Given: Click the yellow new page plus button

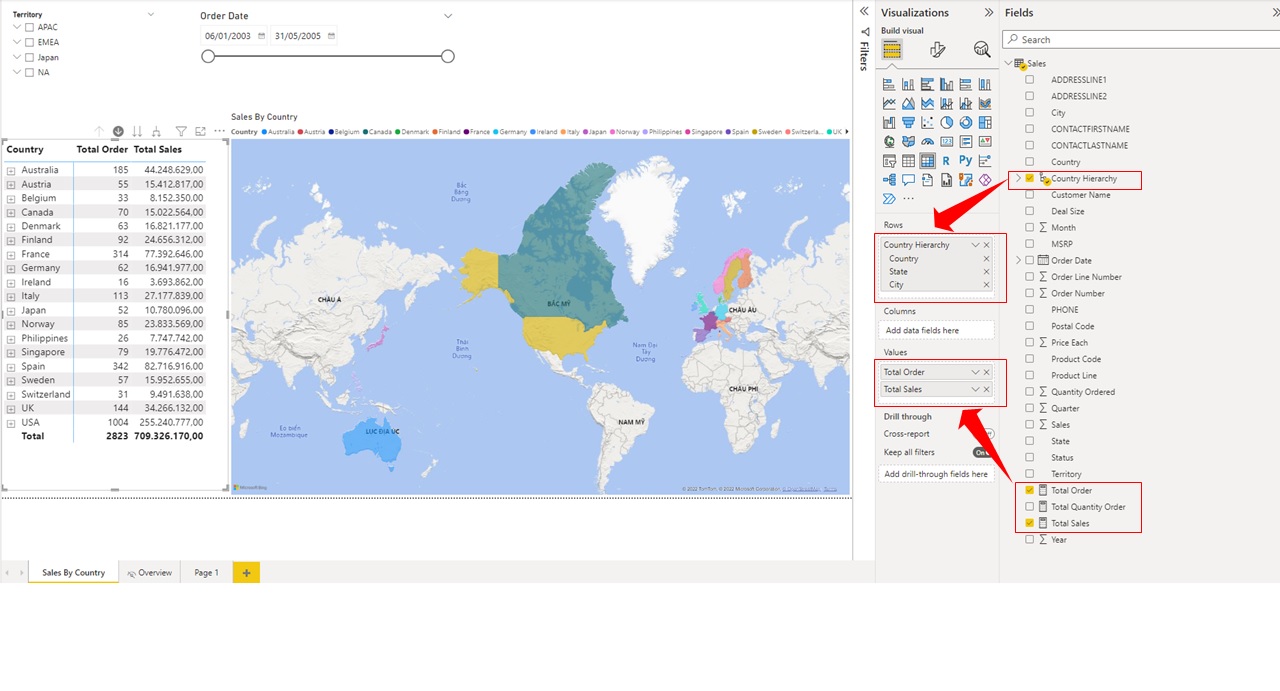Looking at the screenshot, I should coord(246,572).
